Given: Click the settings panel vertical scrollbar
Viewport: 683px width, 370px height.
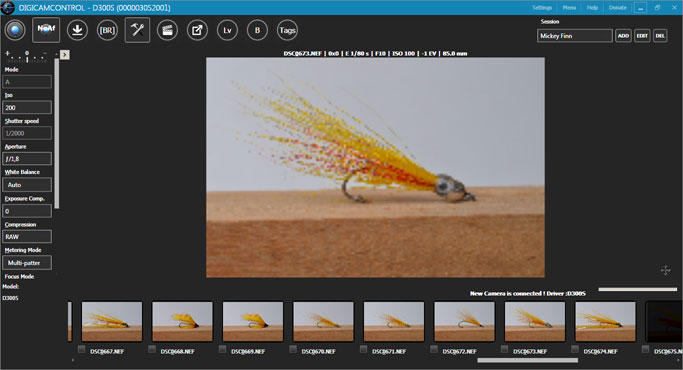Looking at the screenshot, I should click(57, 133).
